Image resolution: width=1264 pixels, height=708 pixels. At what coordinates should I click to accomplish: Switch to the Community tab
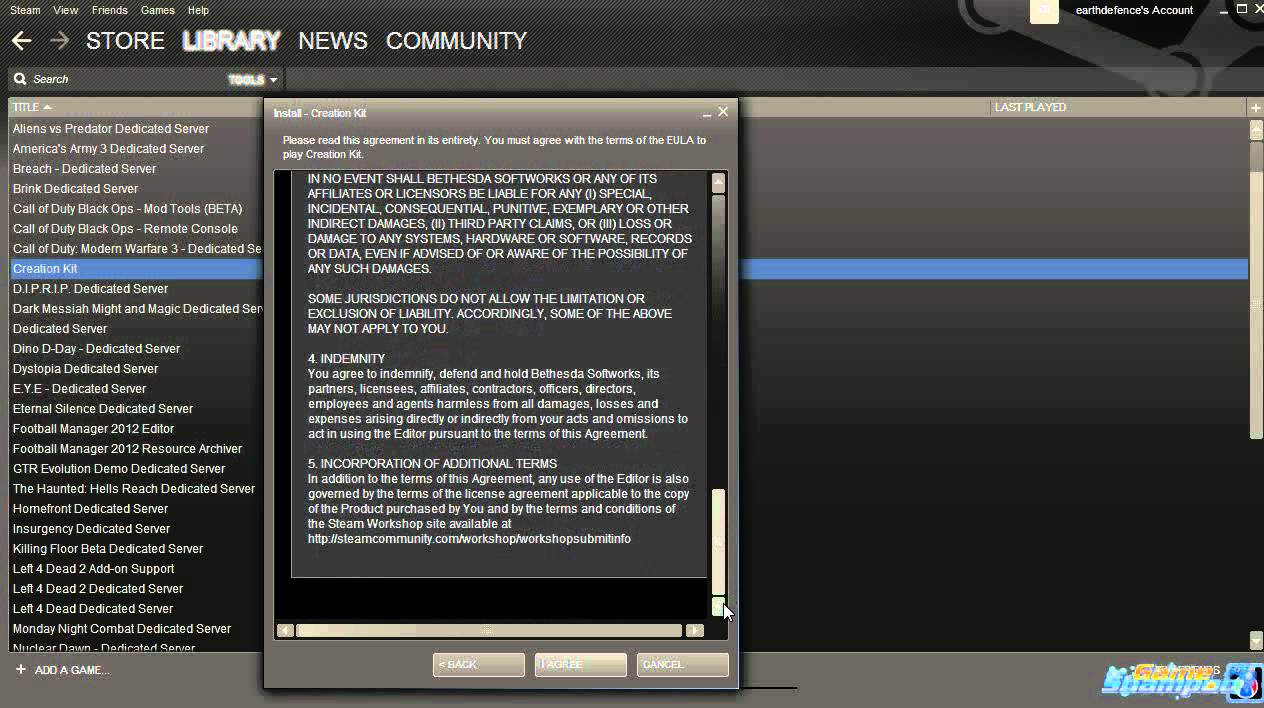click(x=456, y=41)
